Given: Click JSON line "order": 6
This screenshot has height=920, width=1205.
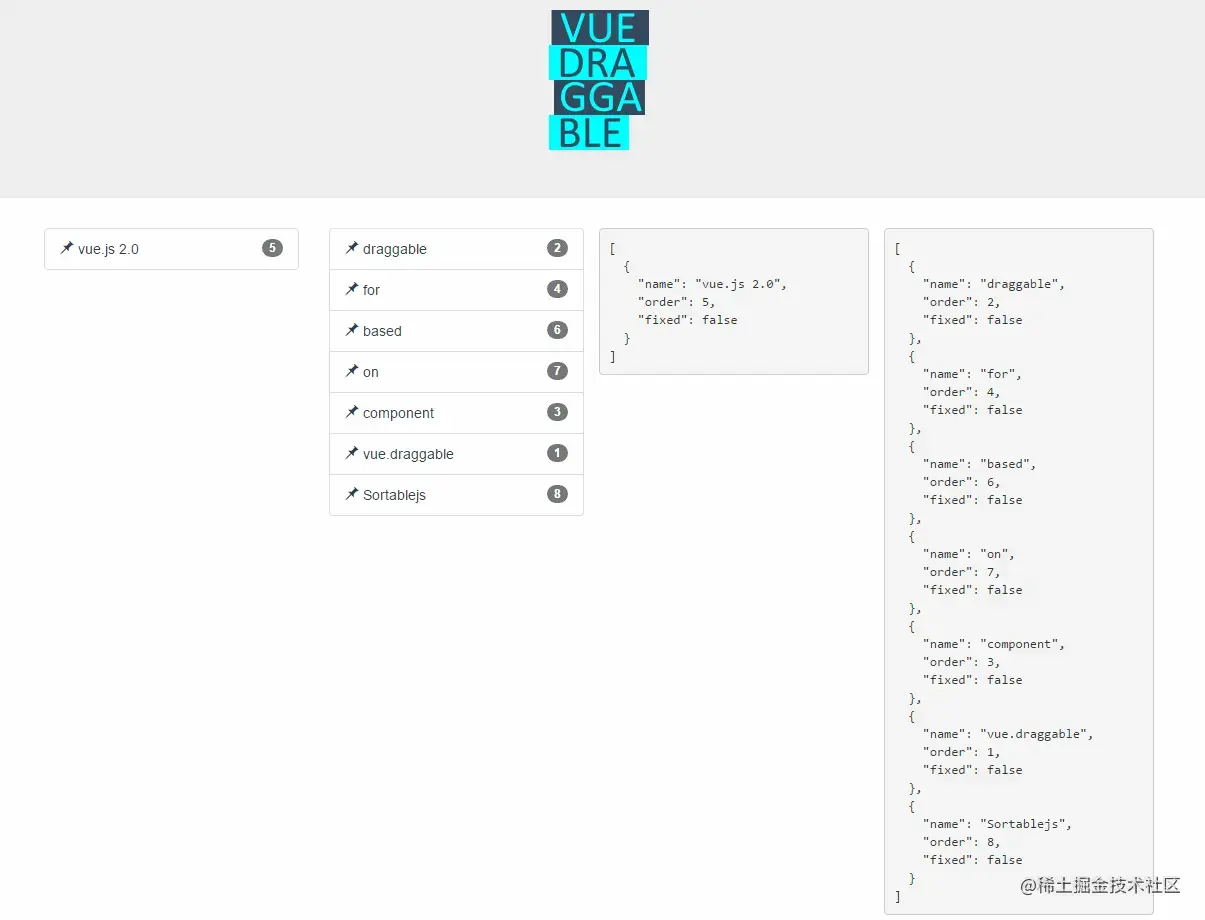Looking at the screenshot, I should coord(962,482).
